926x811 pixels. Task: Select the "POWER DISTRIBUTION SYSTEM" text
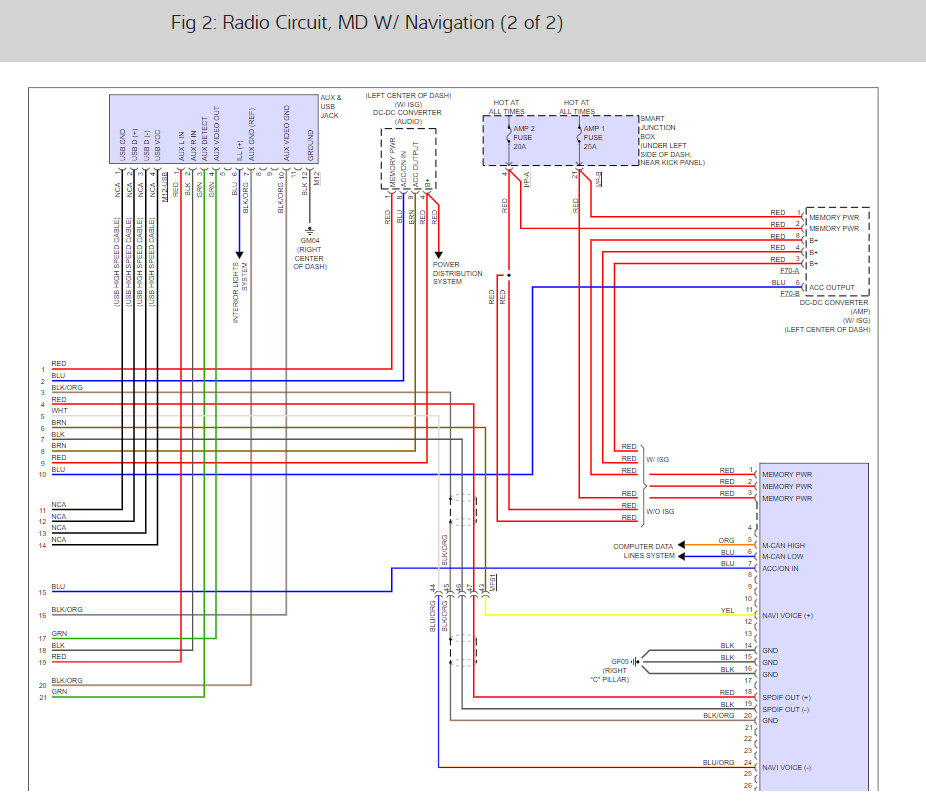pyautogui.click(x=457, y=273)
